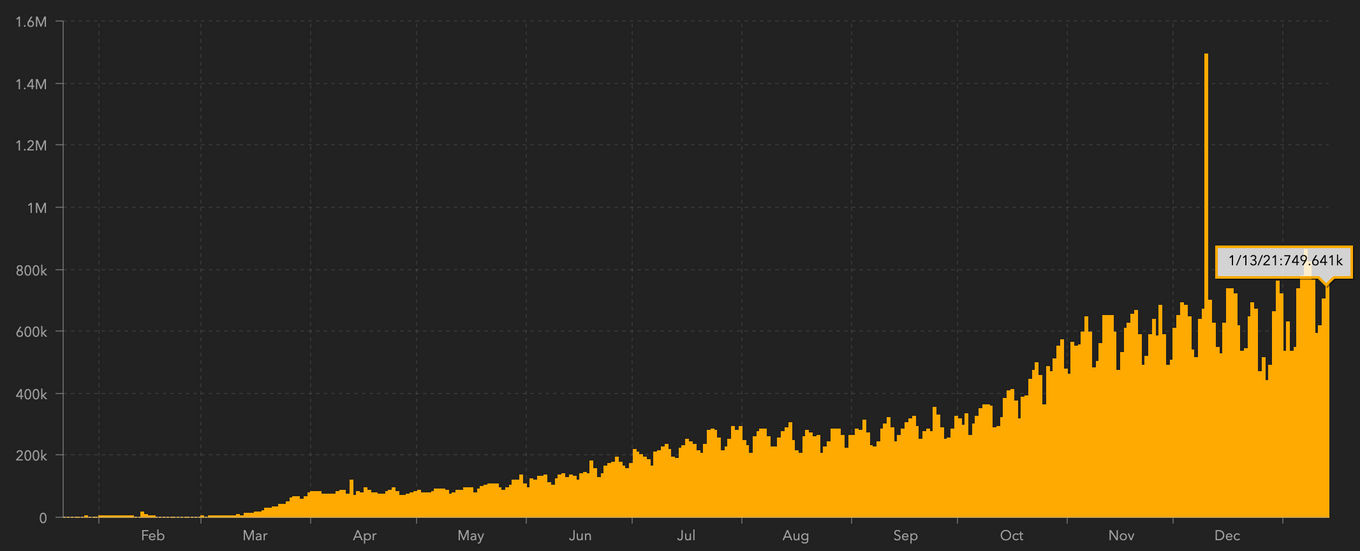Click the tall spike bar reaching 1.4M
Viewport: 1360px width, 551px height.
click(1206, 285)
